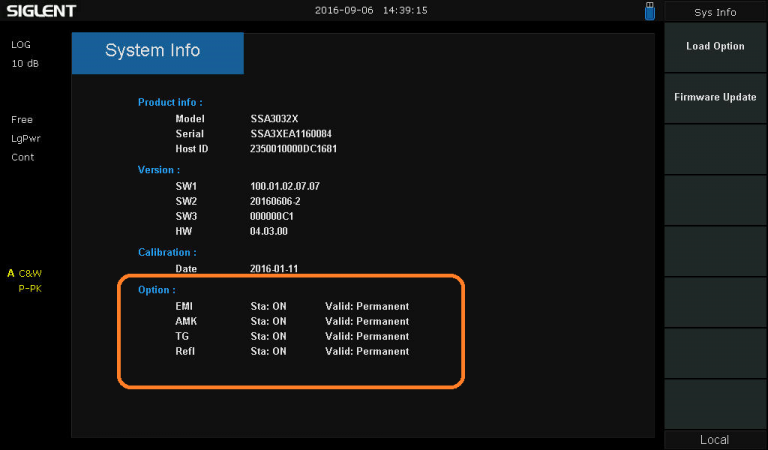Screen dimensions: 768x450
Task: Click the SIGLENT logo
Action: [x=41, y=11]
